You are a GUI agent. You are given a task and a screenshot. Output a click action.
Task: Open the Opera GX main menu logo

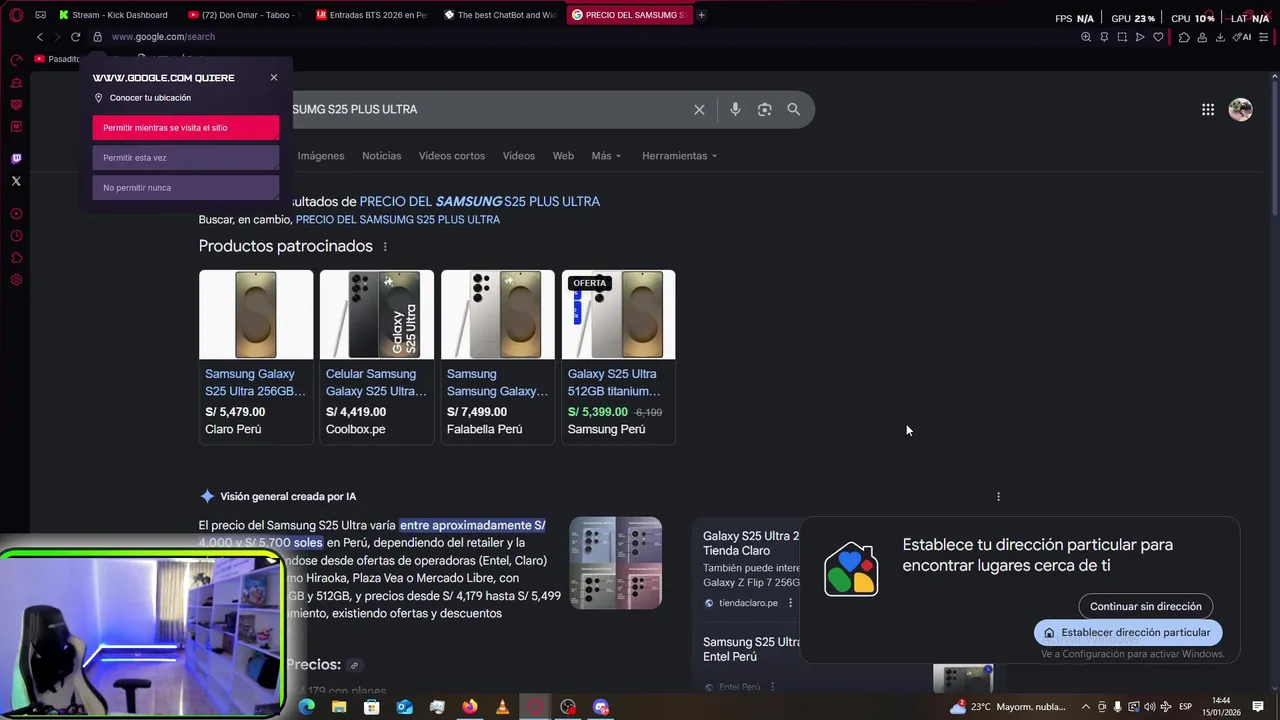point(16,15)
